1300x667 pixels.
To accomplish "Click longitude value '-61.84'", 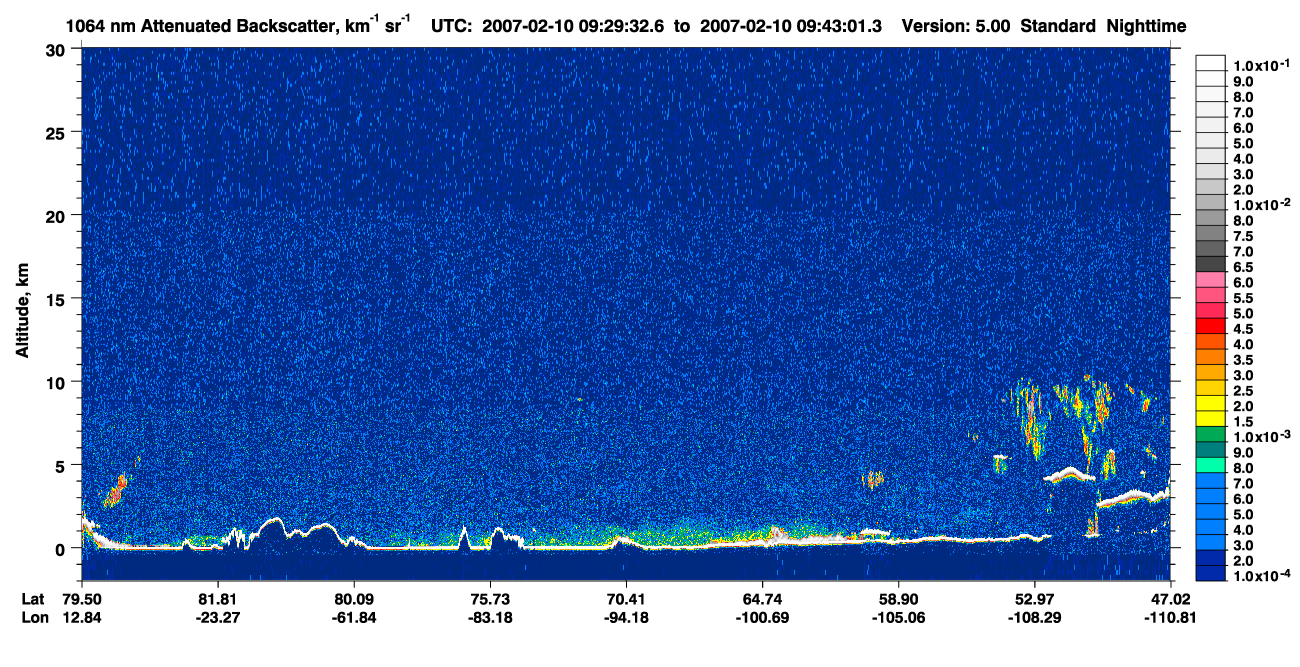I will [353, 617].
